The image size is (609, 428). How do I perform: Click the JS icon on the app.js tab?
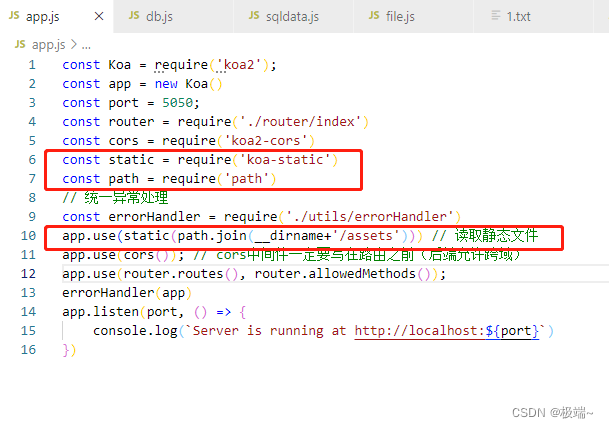(x=14, y=15)
